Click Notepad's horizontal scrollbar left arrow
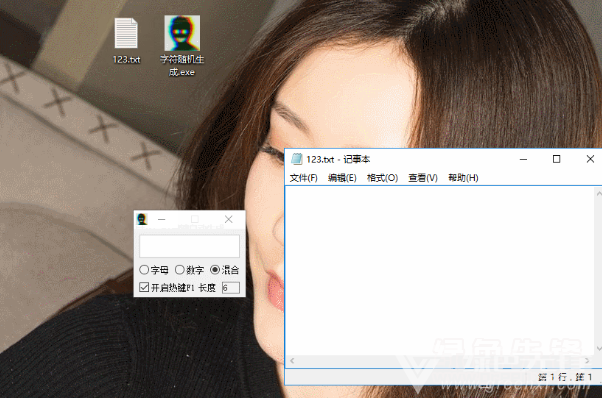Image resolution: width=602 pixels, height=398 pixels. [x=292, y=361]
